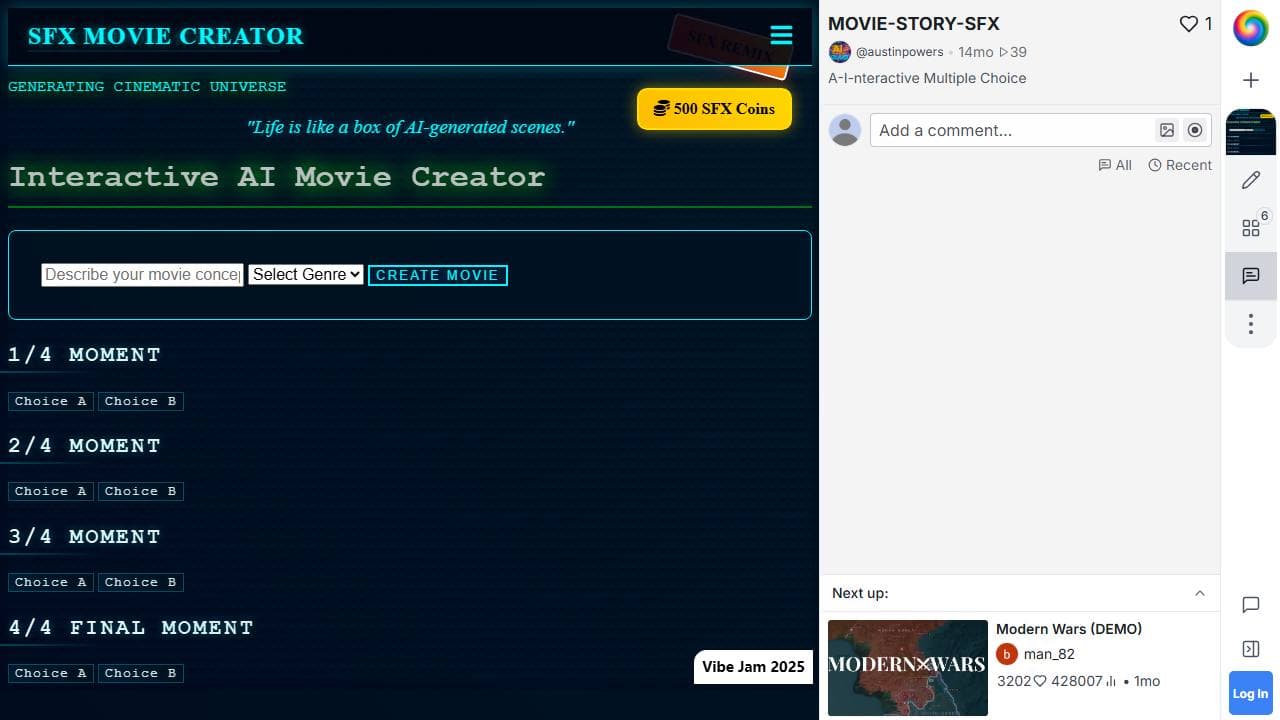This screenshot has width=1280, height=720.
Task: Click the austinpowers avatar image
Action: (x=840, y=52)
